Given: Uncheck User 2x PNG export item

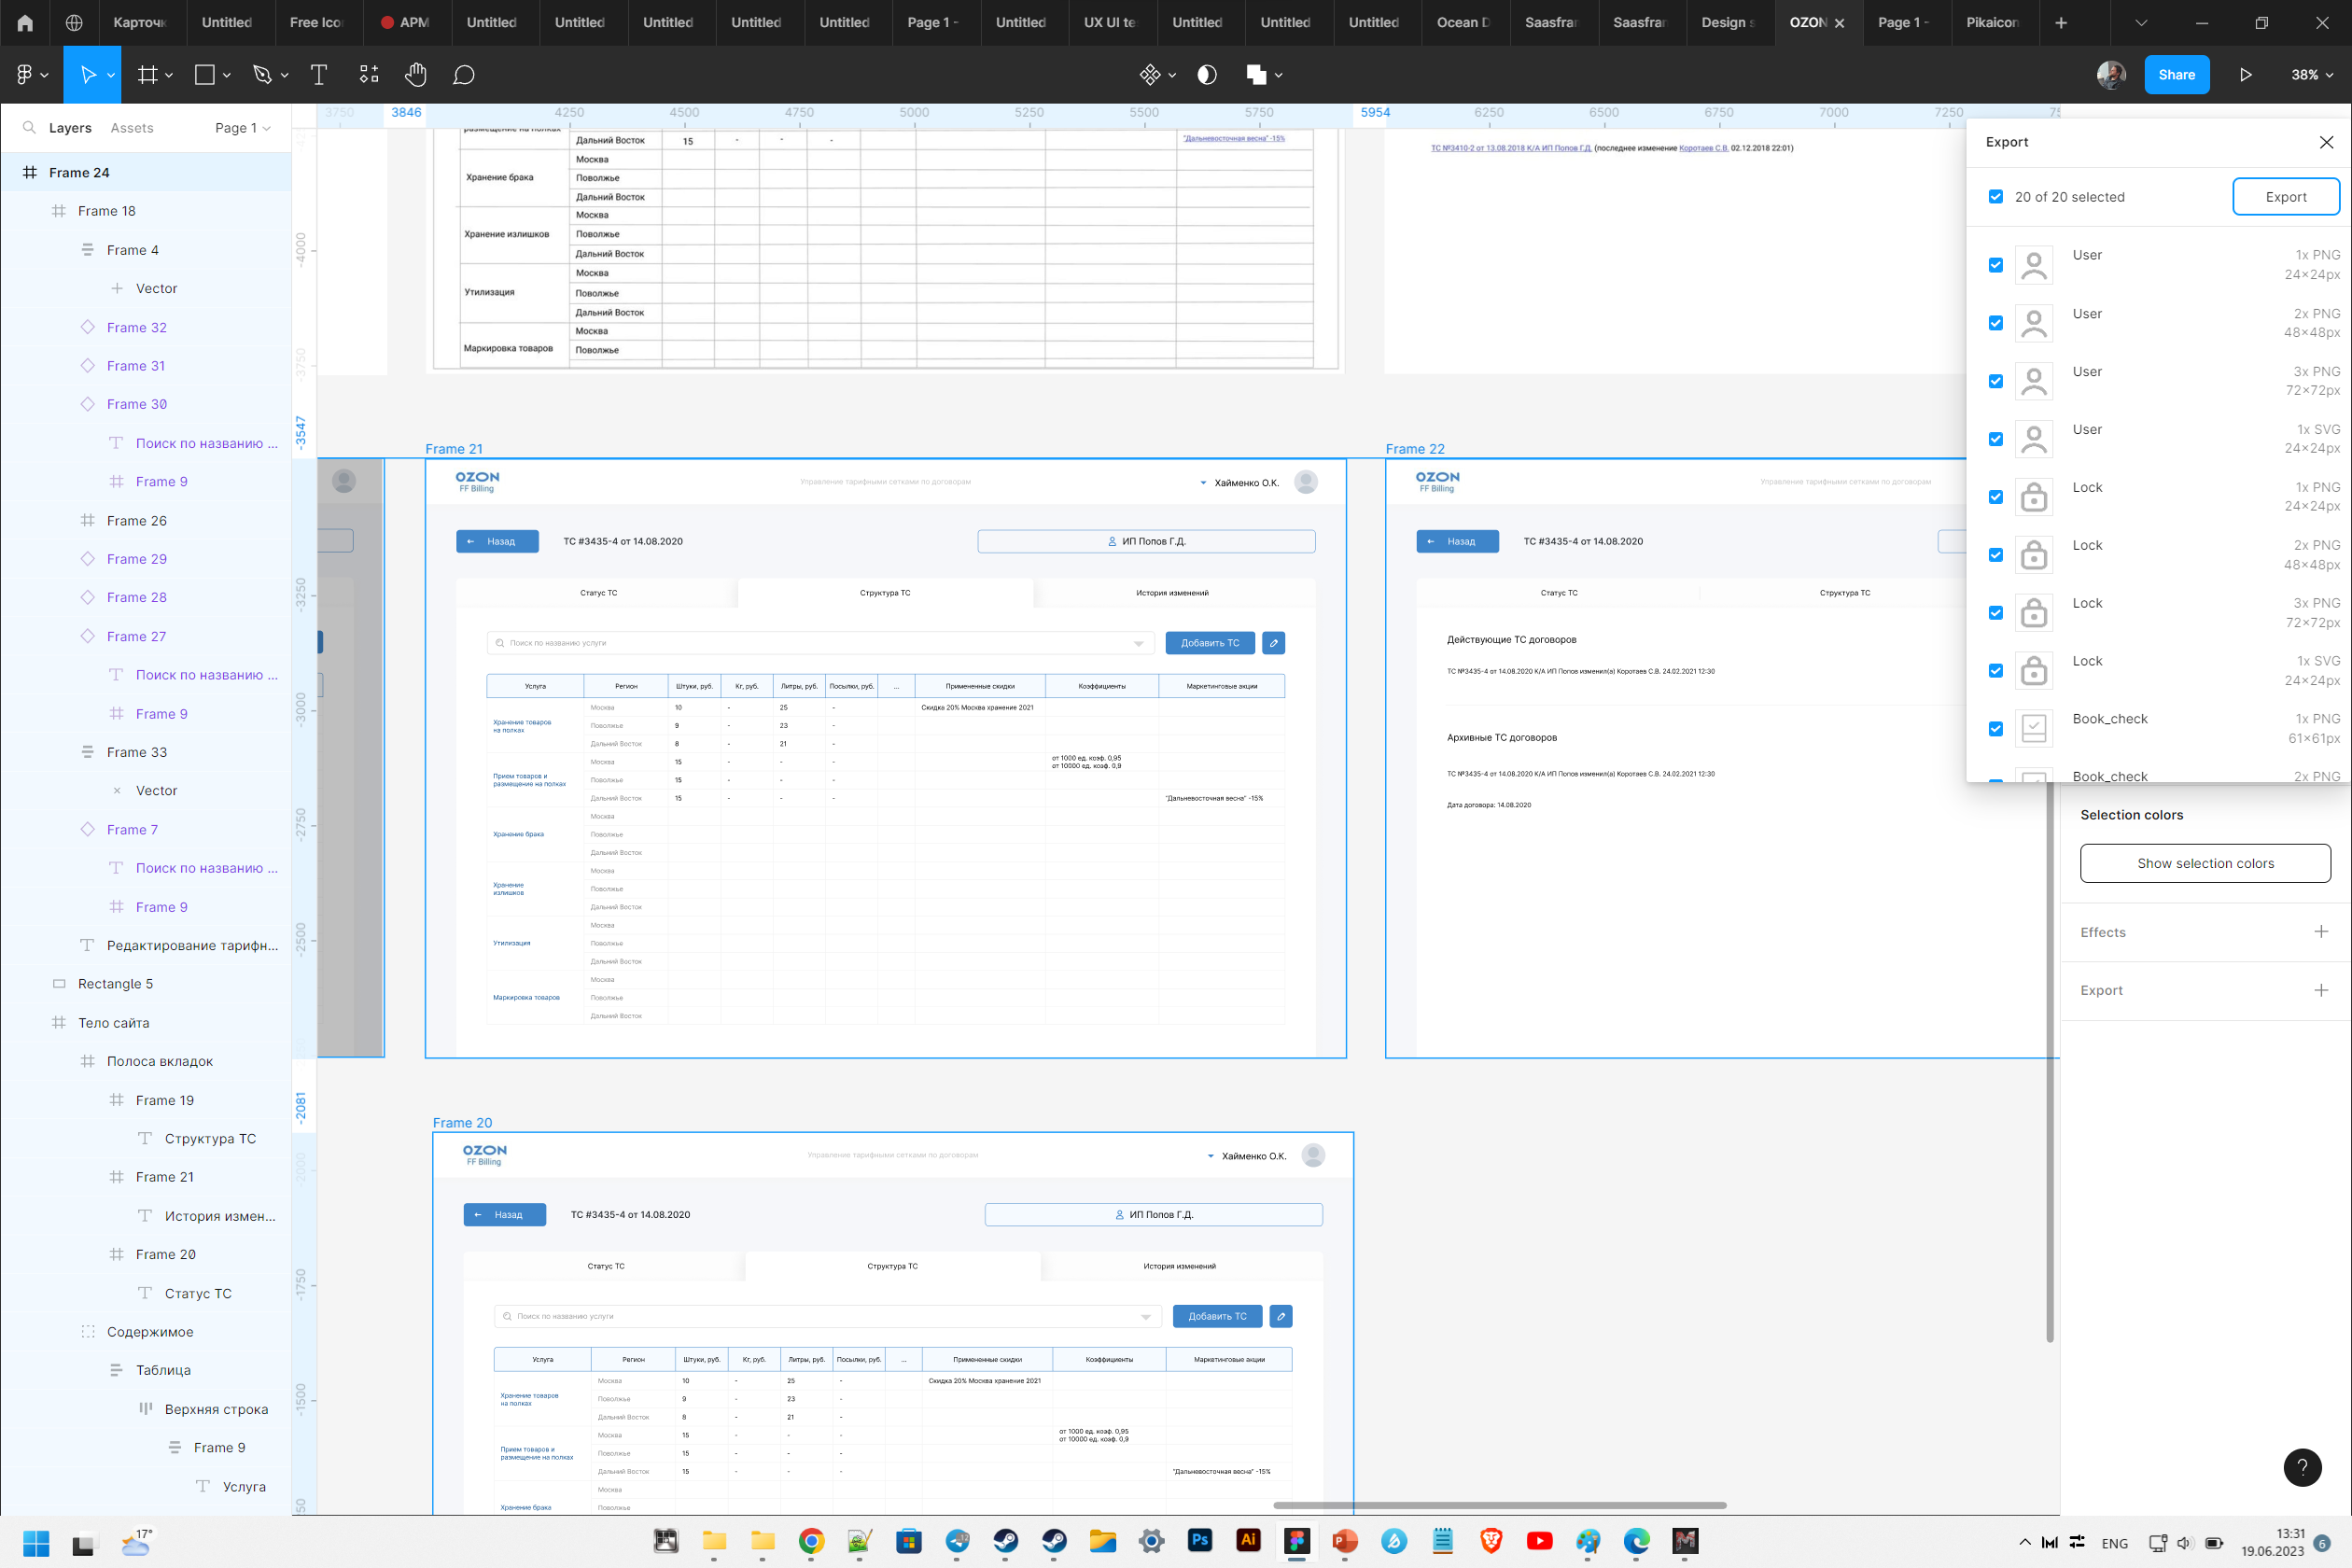Looking at the screenshot, I should (1996, 323).
